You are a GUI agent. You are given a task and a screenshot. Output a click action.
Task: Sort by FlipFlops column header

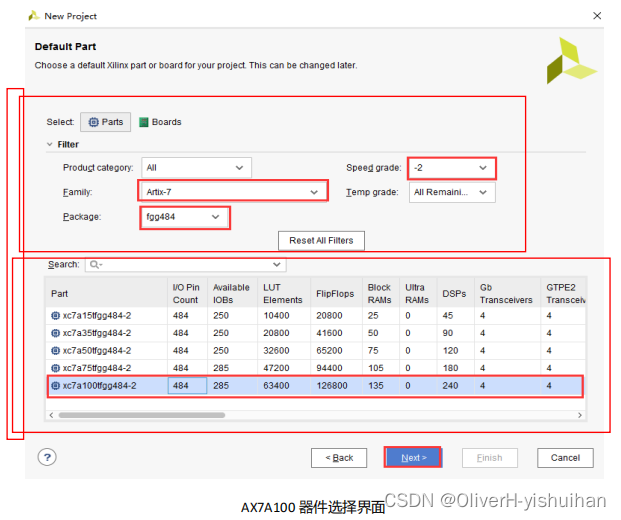(336, 293)
